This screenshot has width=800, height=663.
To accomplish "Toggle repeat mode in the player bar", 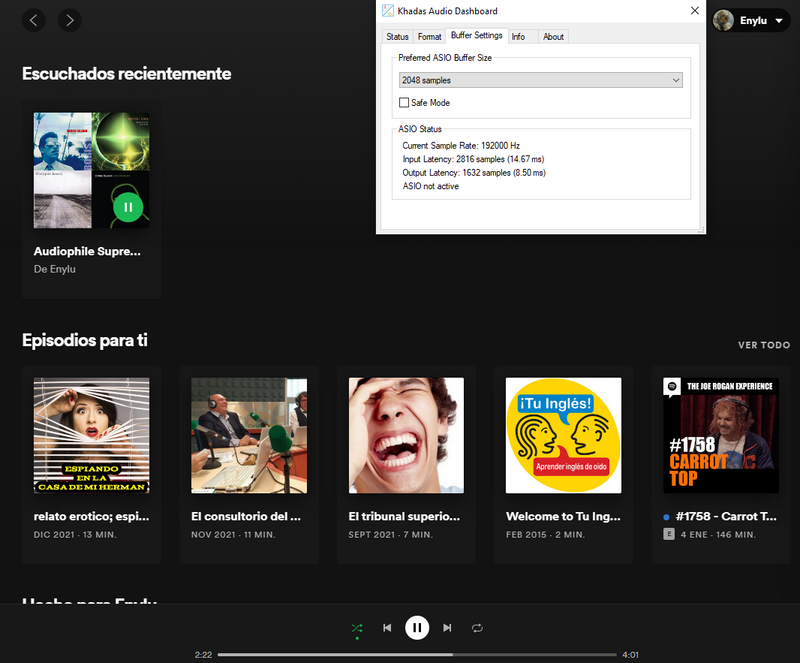I will click(x=477, y=628).
